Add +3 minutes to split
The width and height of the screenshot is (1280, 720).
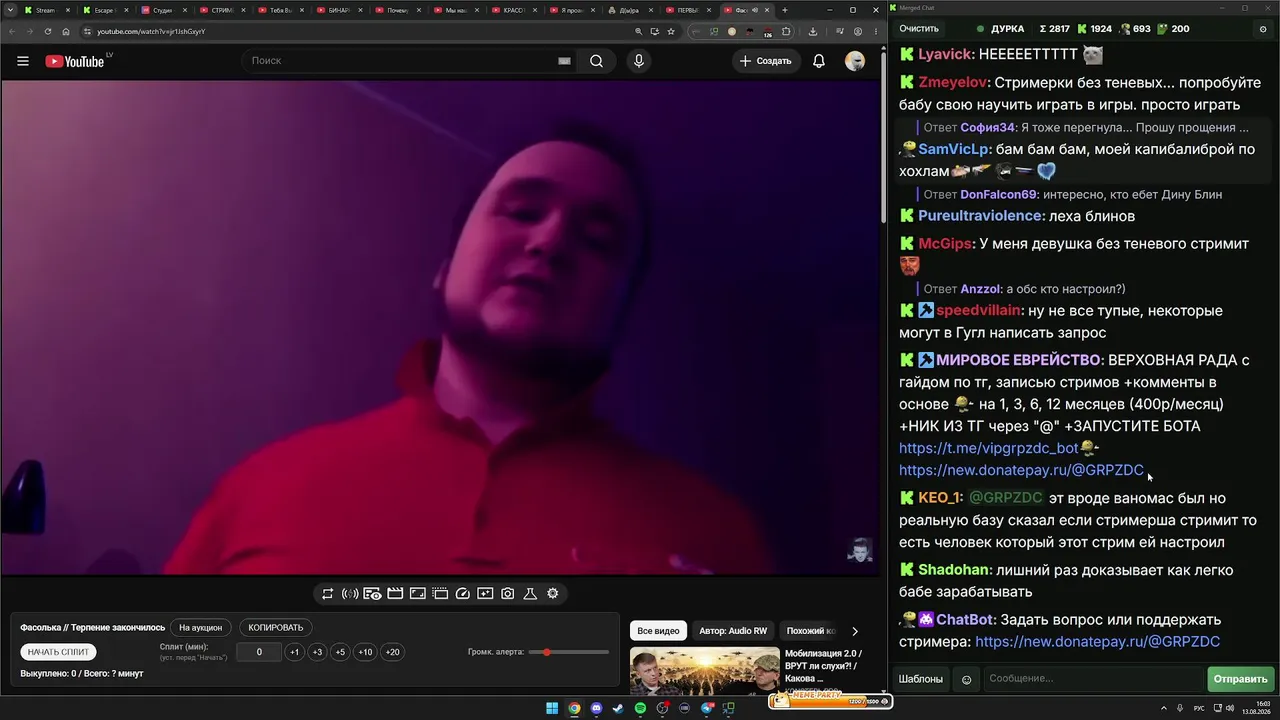click(317, 652)
